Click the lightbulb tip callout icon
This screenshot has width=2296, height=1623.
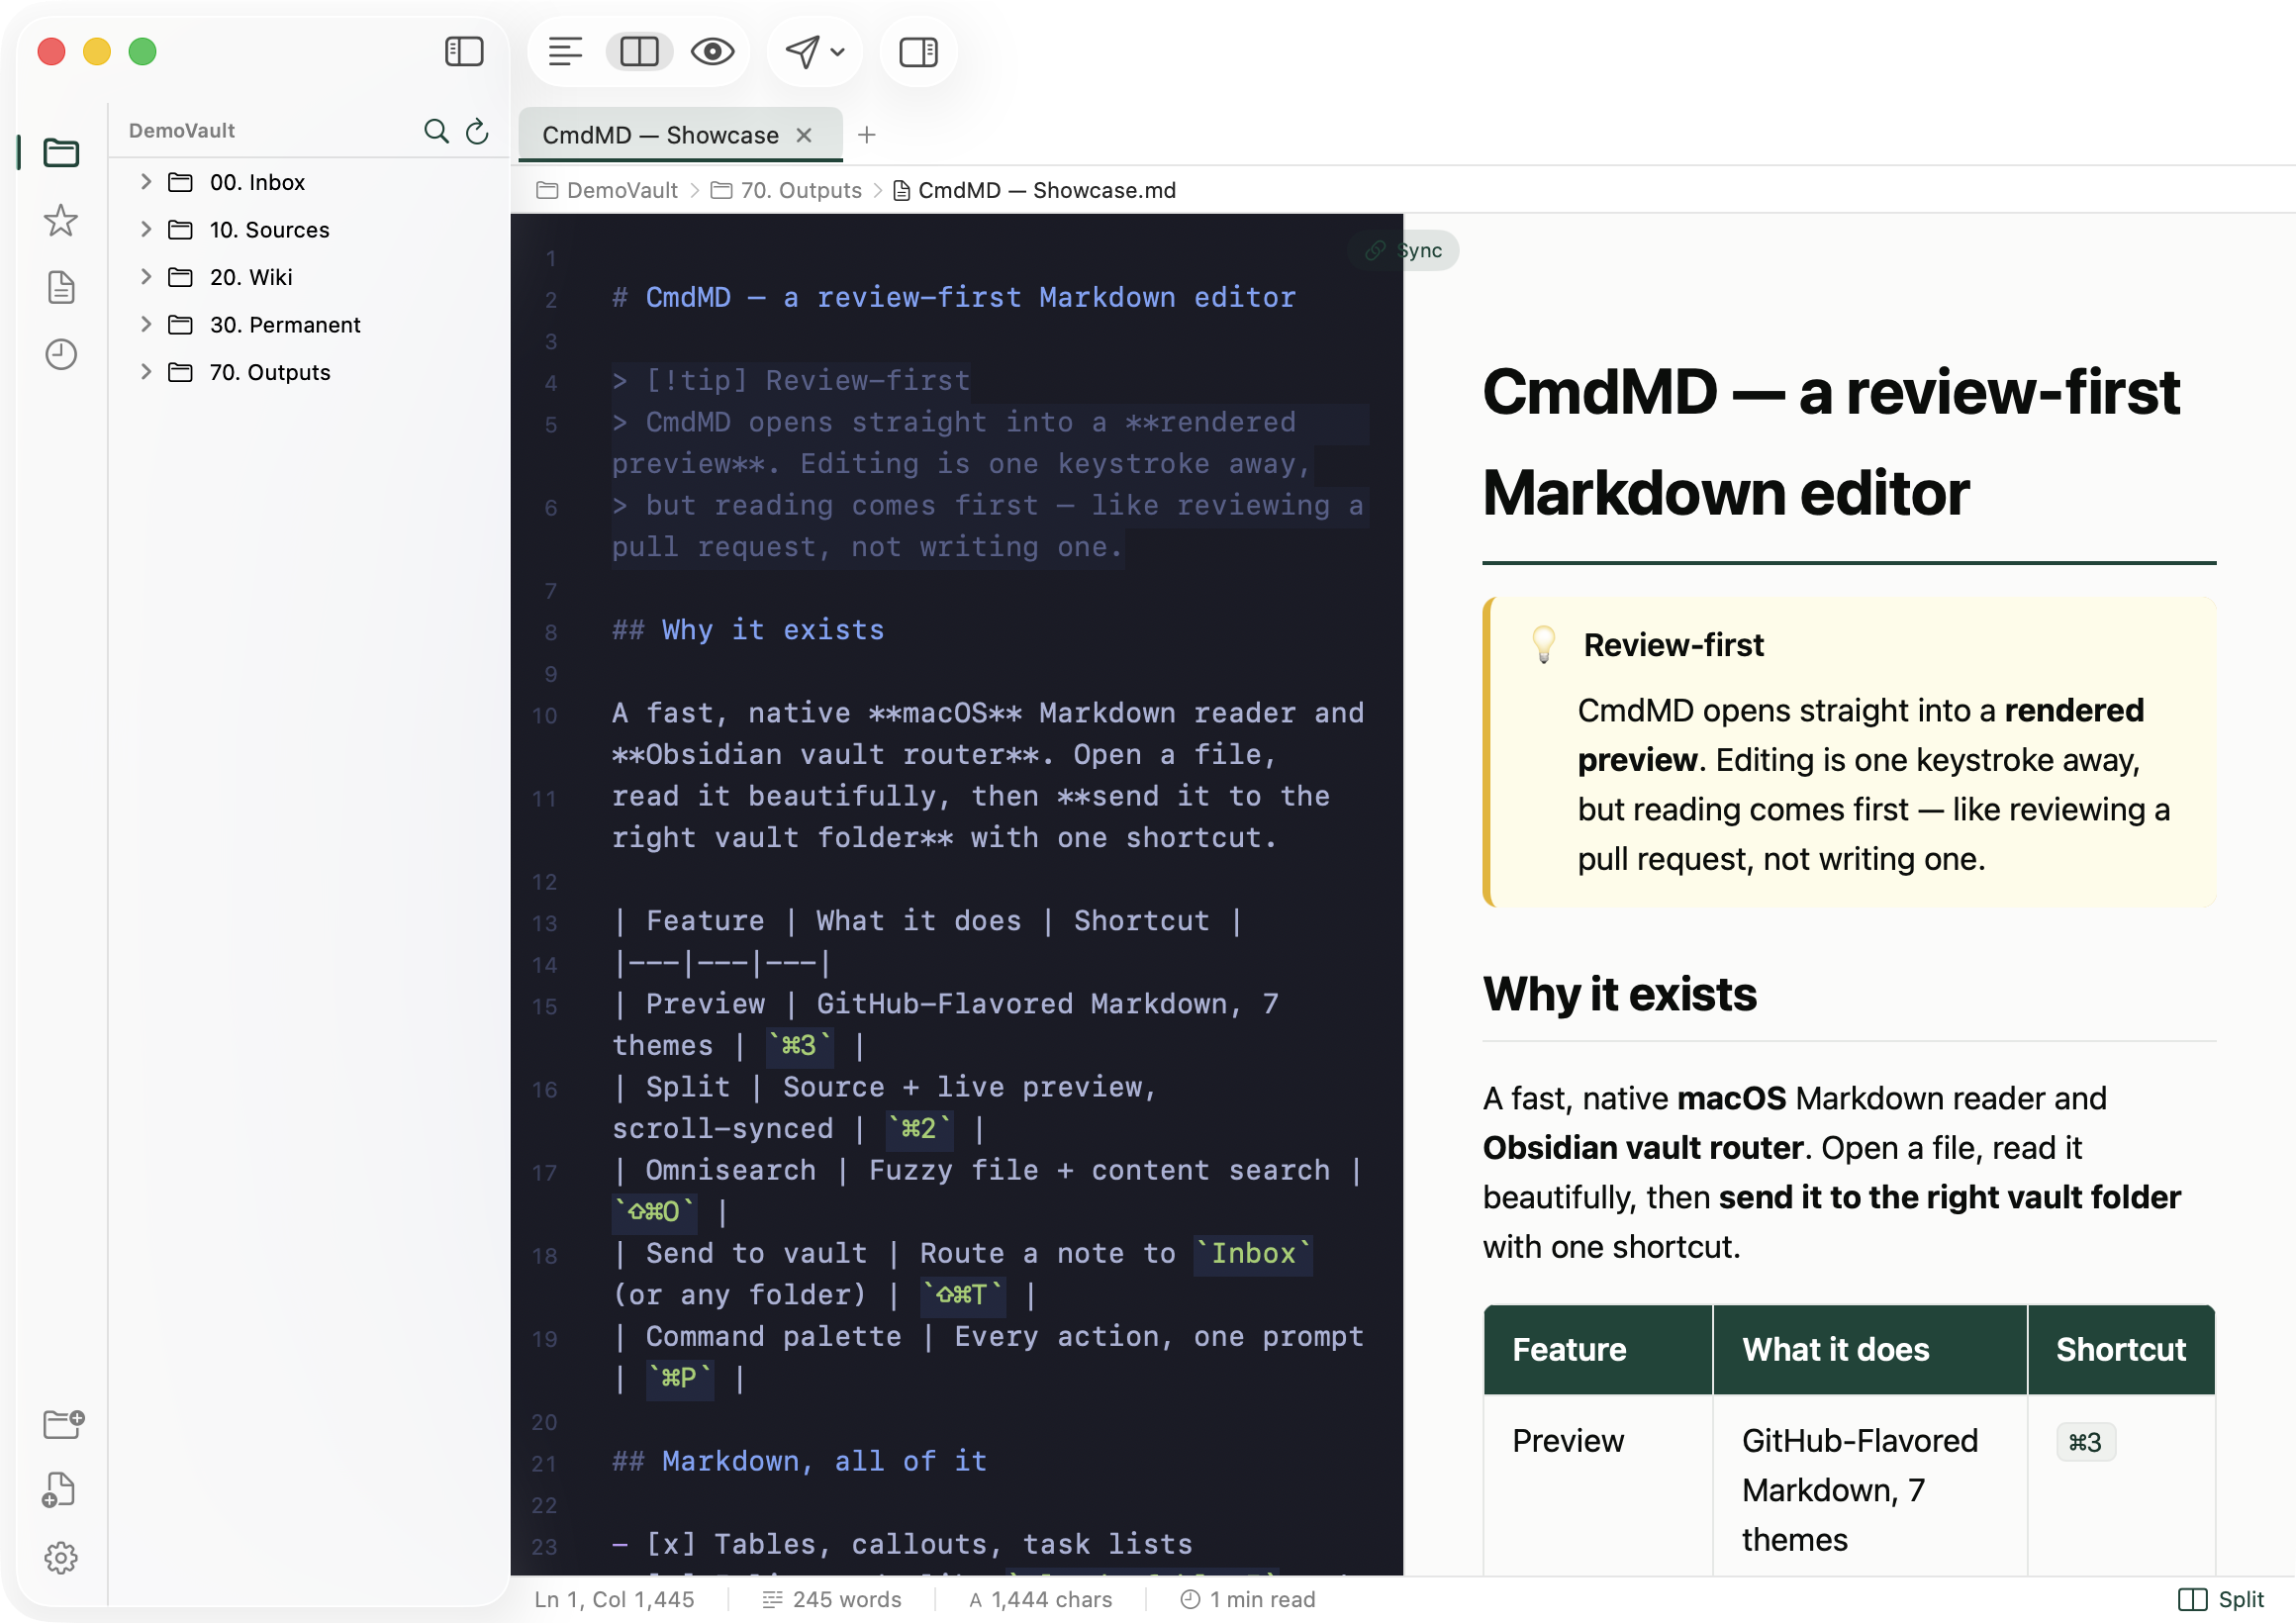(x=1543, y=644)
